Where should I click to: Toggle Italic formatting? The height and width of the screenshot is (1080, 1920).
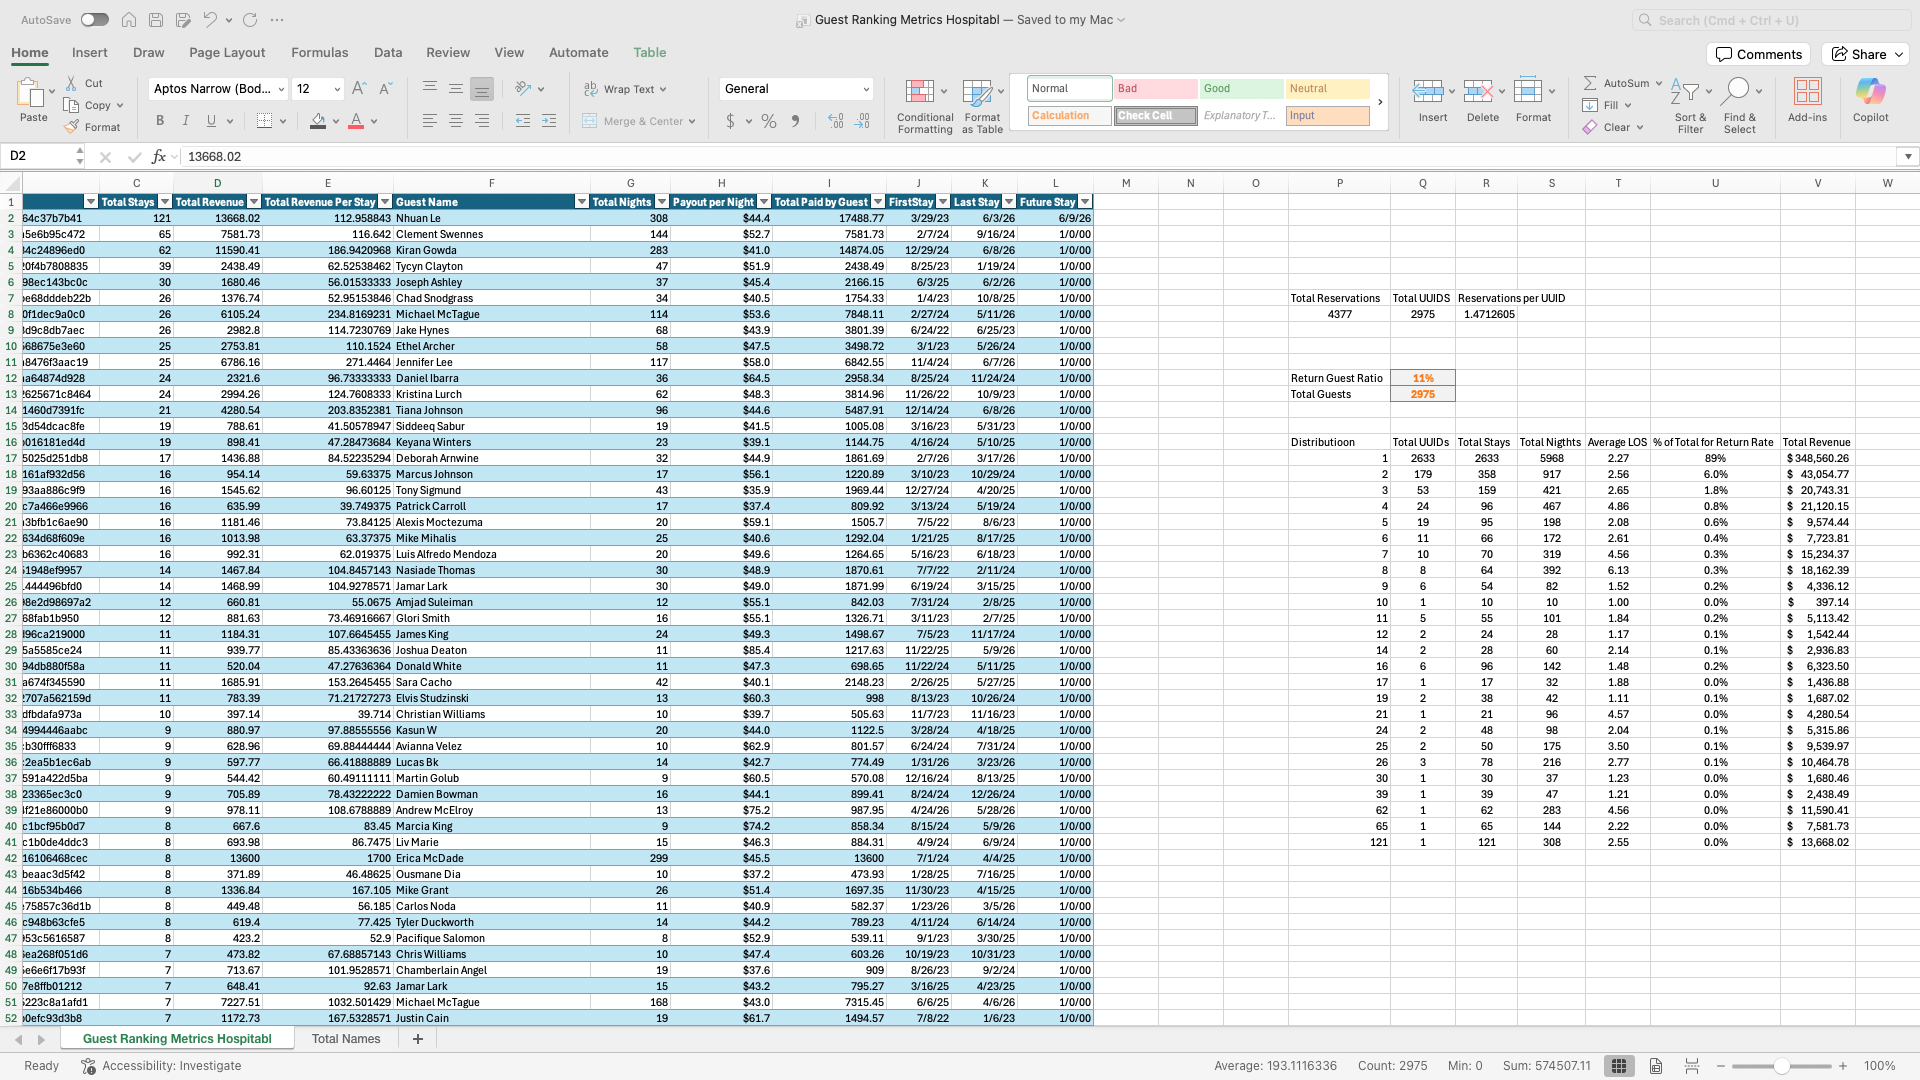(x=185, y=121)
